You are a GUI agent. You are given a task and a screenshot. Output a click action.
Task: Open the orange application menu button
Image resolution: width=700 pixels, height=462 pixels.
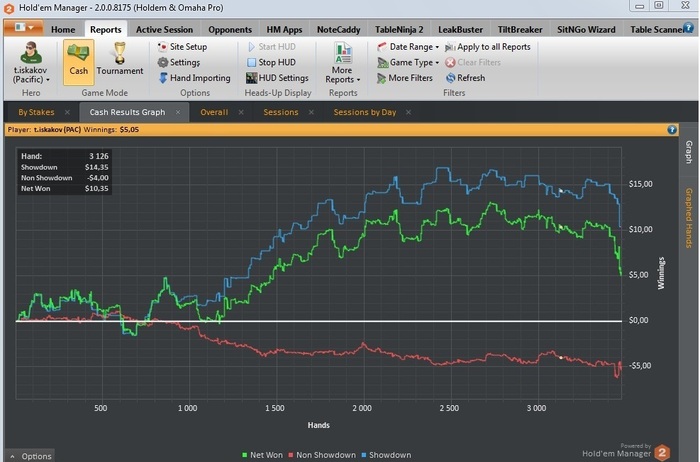(24, 28)
